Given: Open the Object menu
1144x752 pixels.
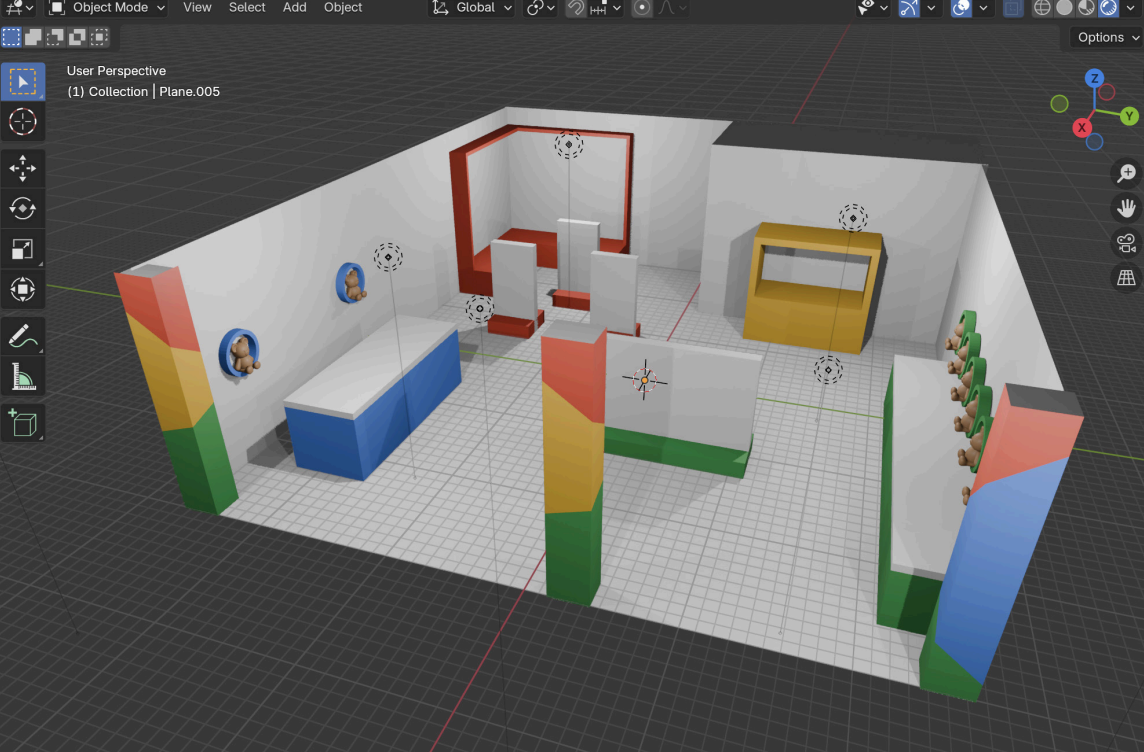Looking at the screenshot, I should click(343, 7).
